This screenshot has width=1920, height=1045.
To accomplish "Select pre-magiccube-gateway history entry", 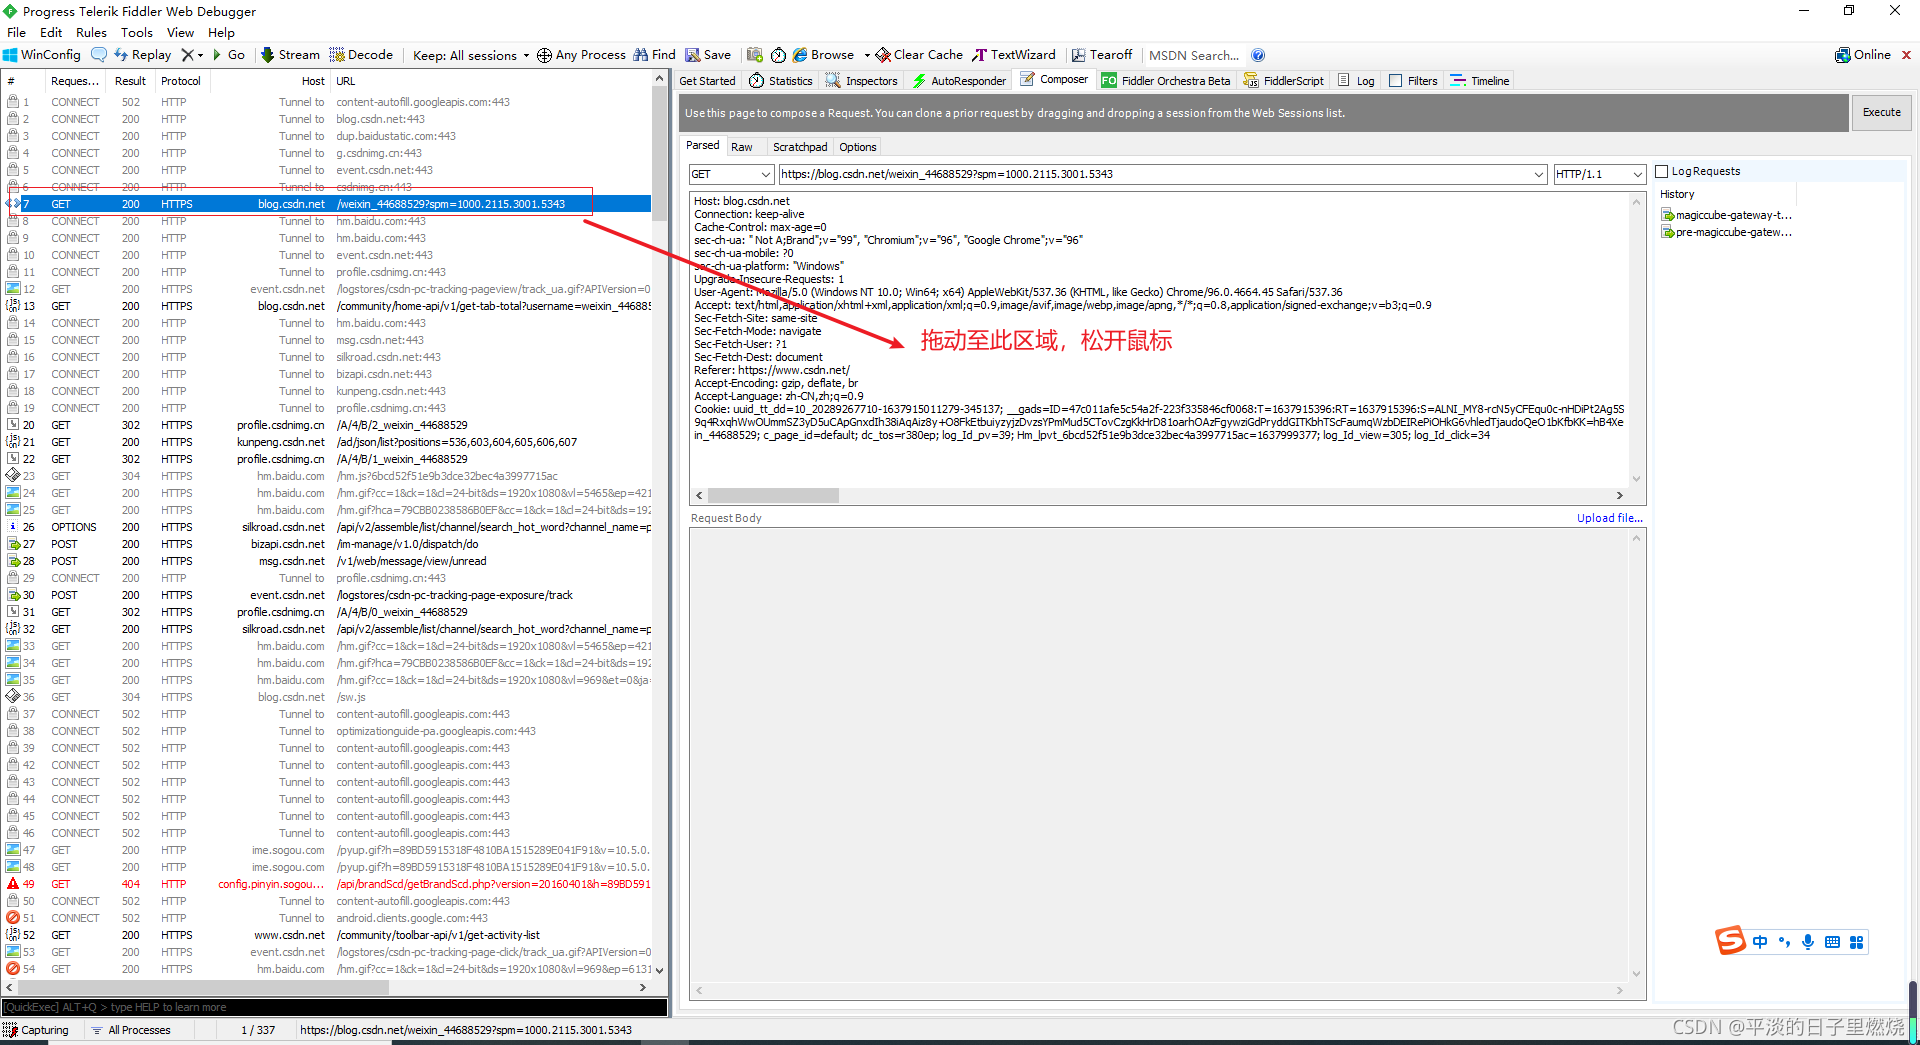I will tap(1727, 232).
